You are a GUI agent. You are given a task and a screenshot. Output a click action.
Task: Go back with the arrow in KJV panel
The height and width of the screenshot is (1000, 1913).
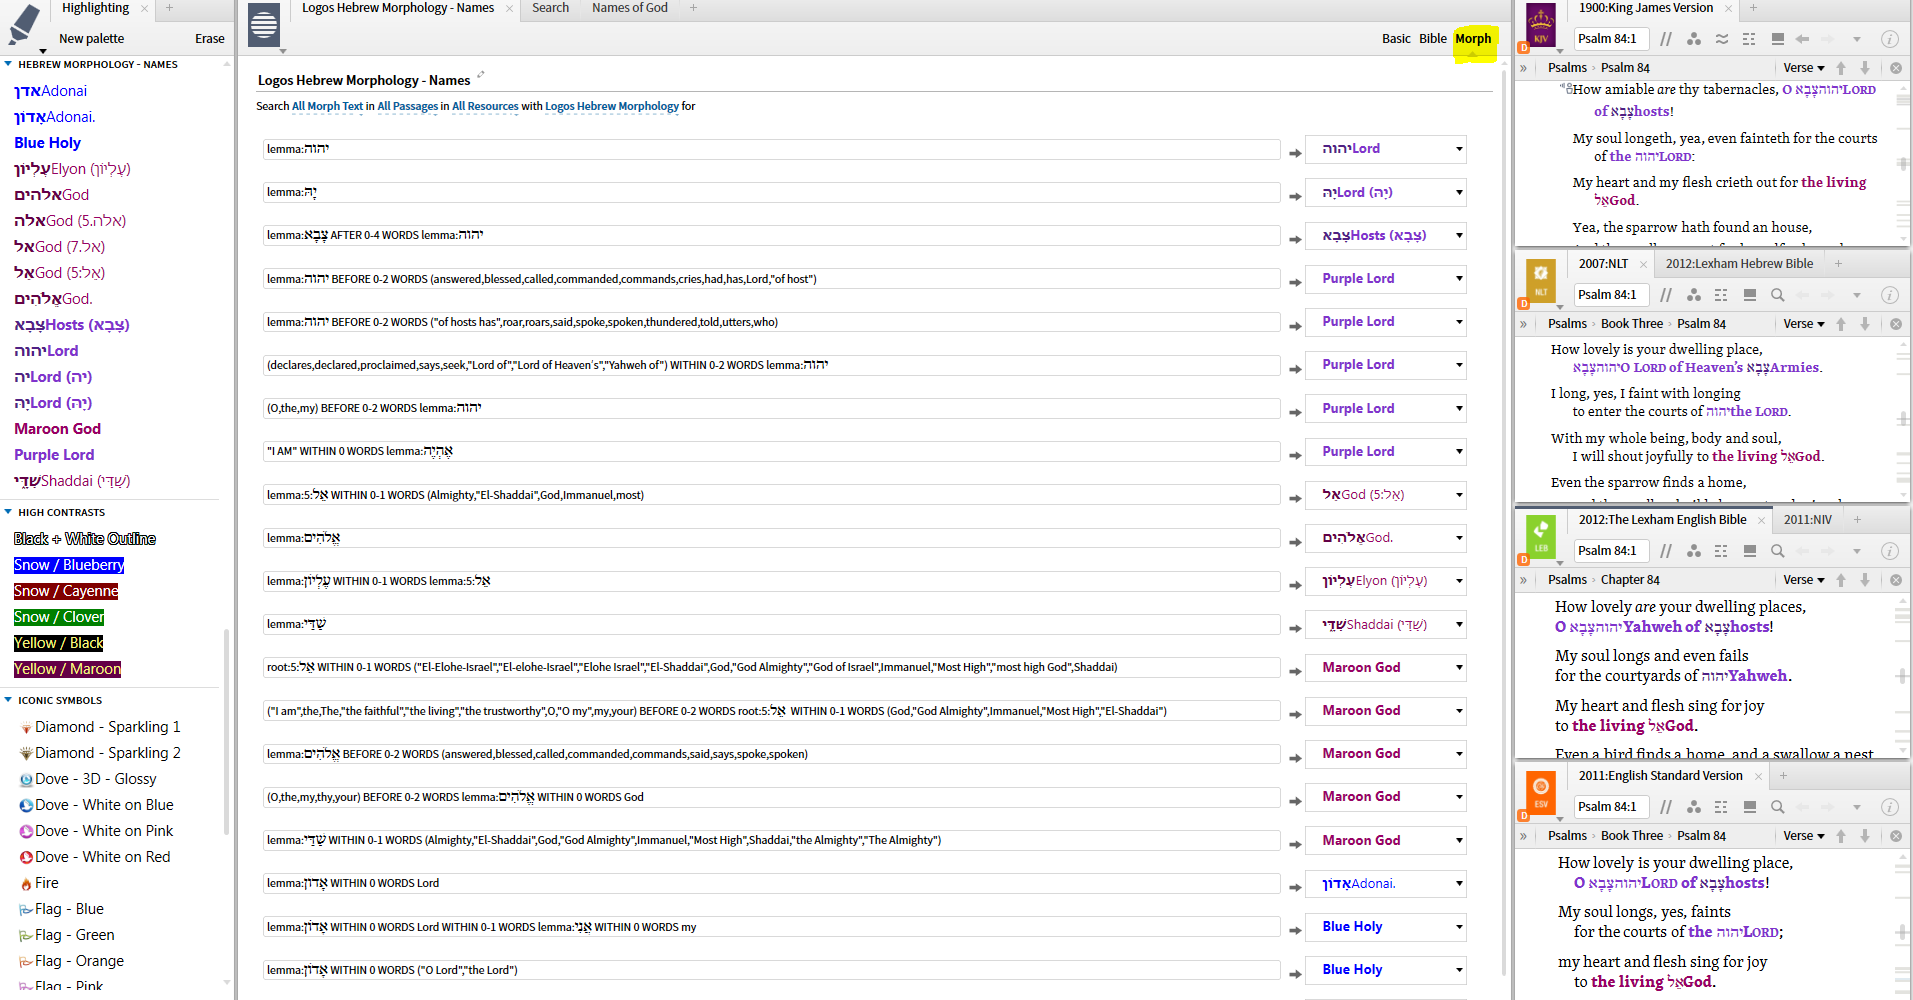coord(1802,39)
